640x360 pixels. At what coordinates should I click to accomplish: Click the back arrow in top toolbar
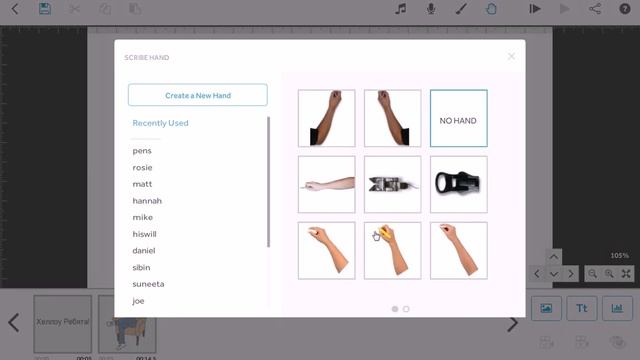pyautogui.click(x=15, y=9)
